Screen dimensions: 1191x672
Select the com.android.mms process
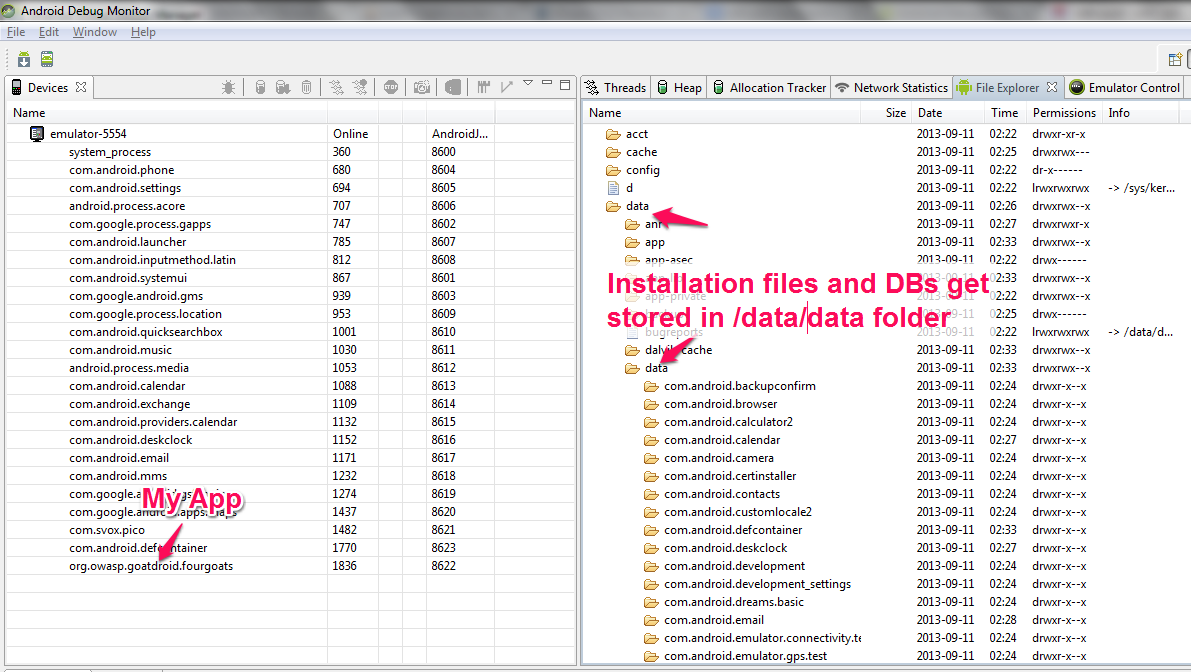click(x=118, y=476)
